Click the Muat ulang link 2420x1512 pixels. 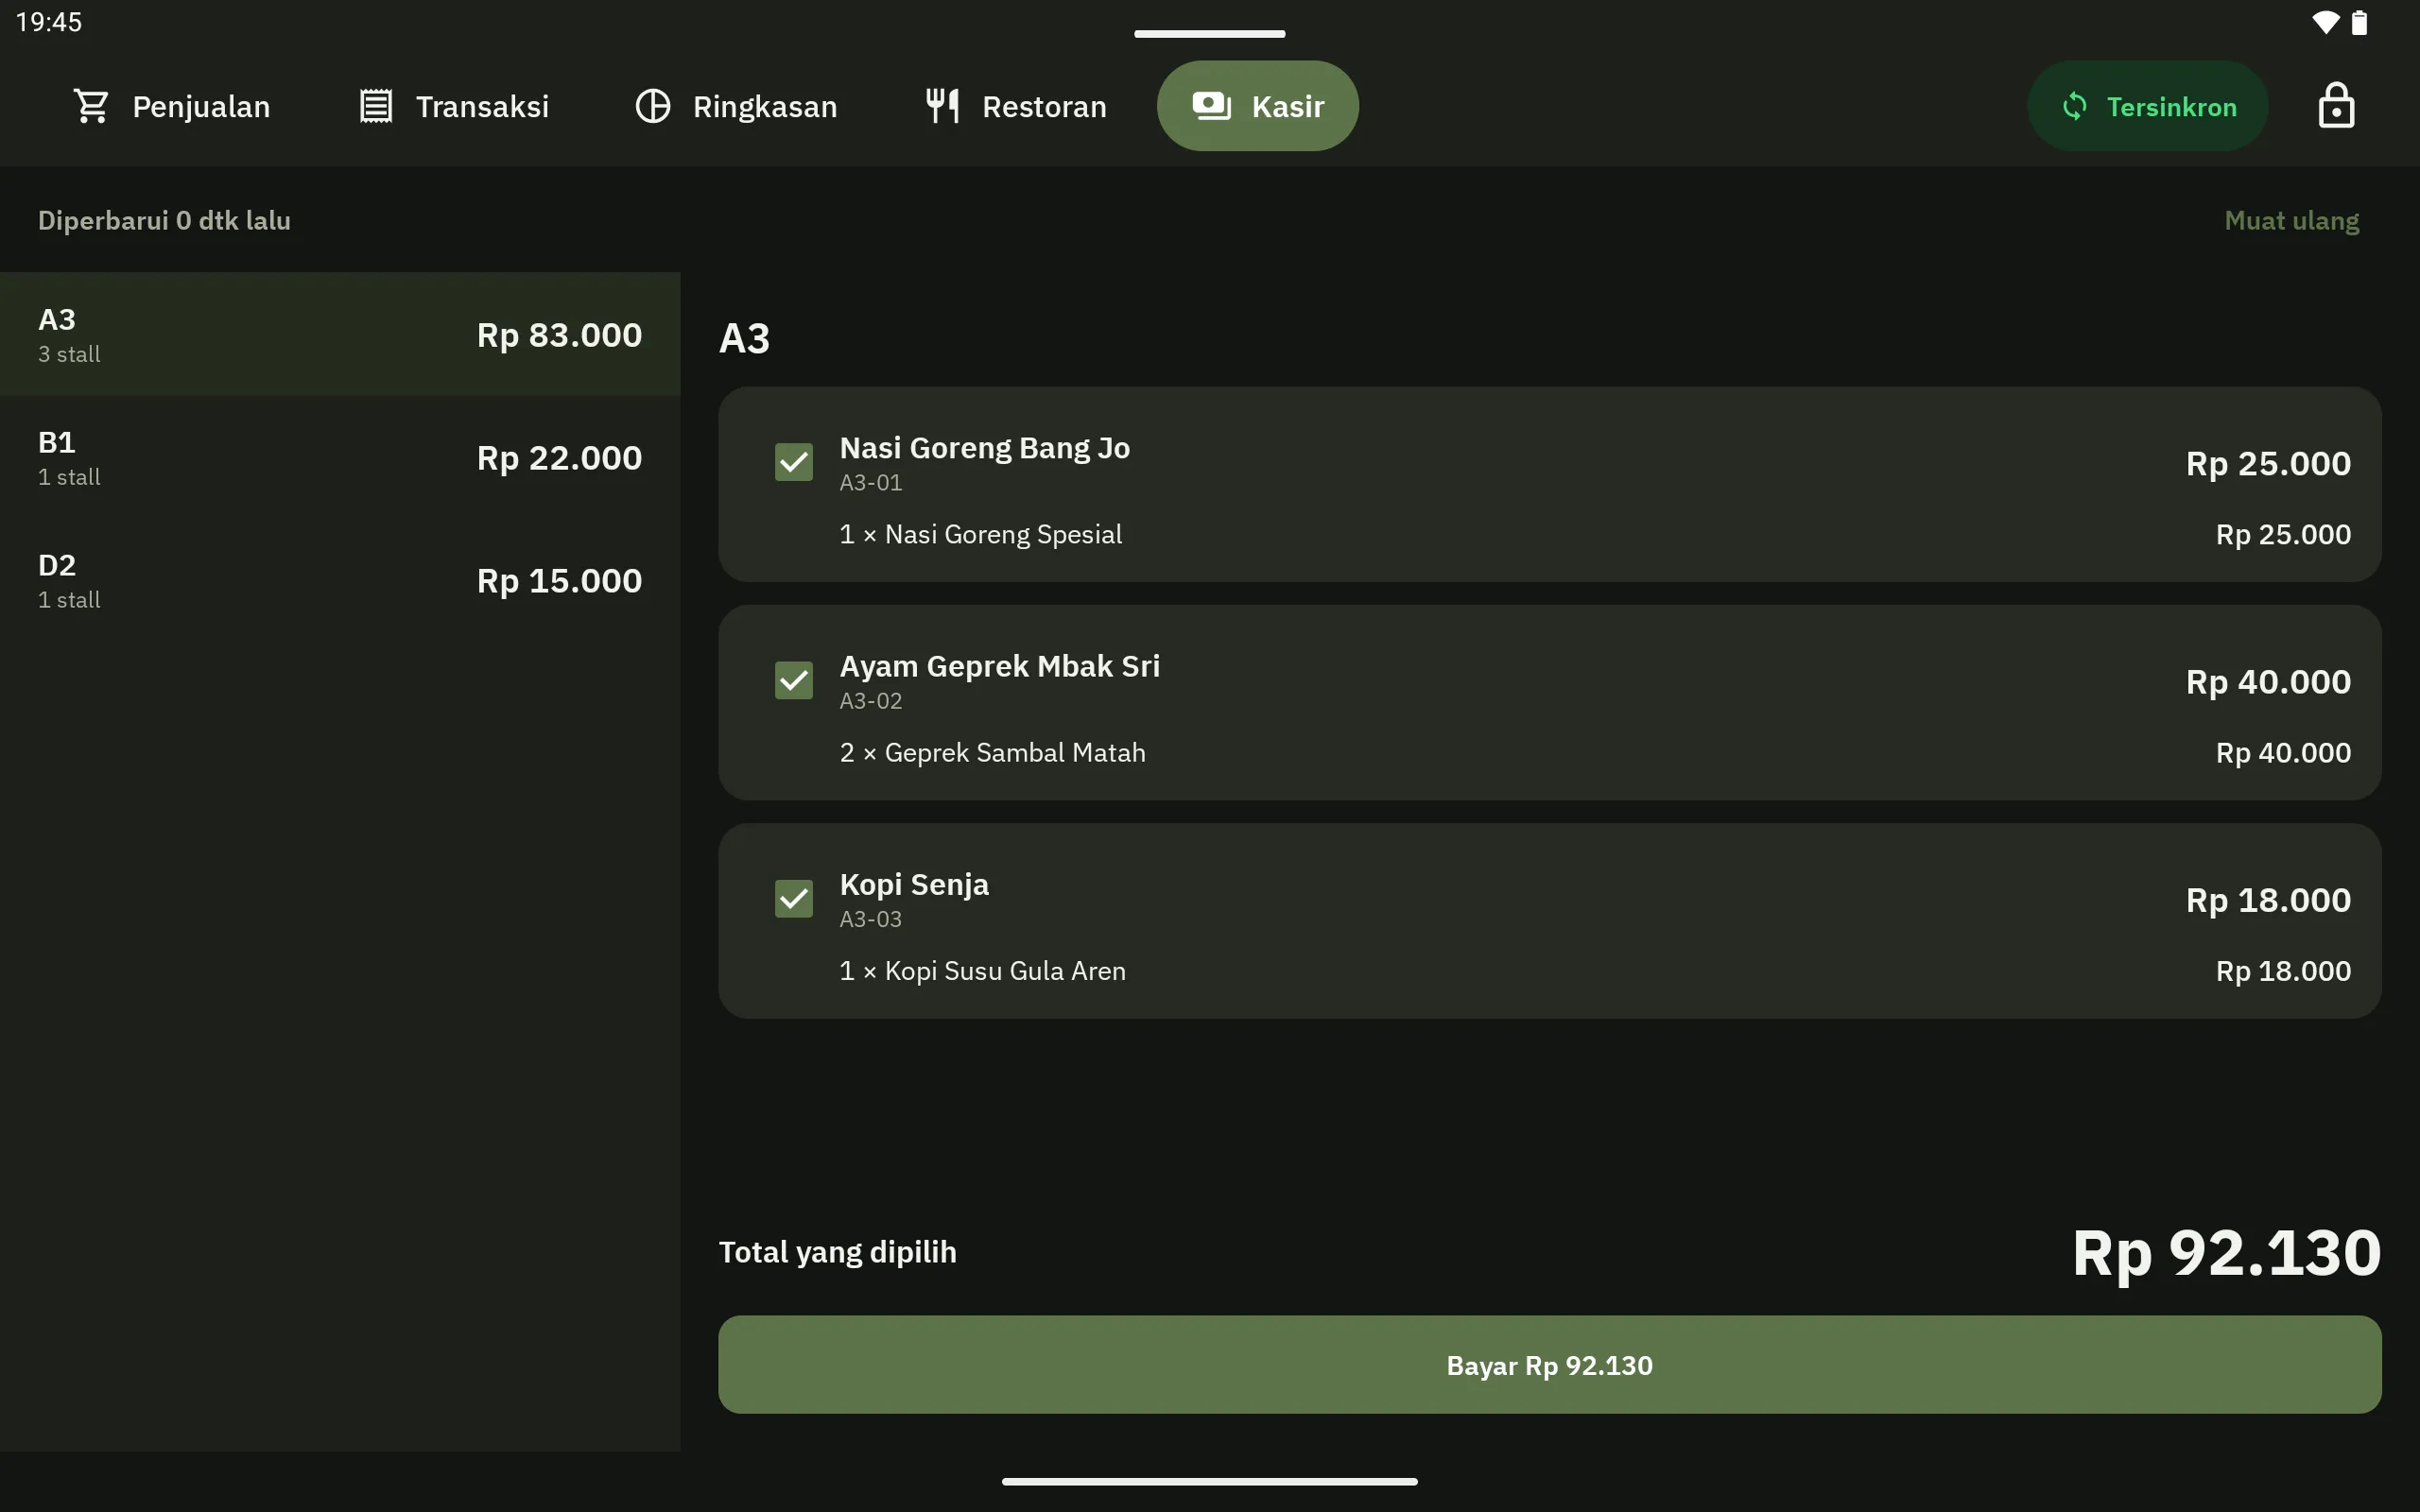point(2291,220)
